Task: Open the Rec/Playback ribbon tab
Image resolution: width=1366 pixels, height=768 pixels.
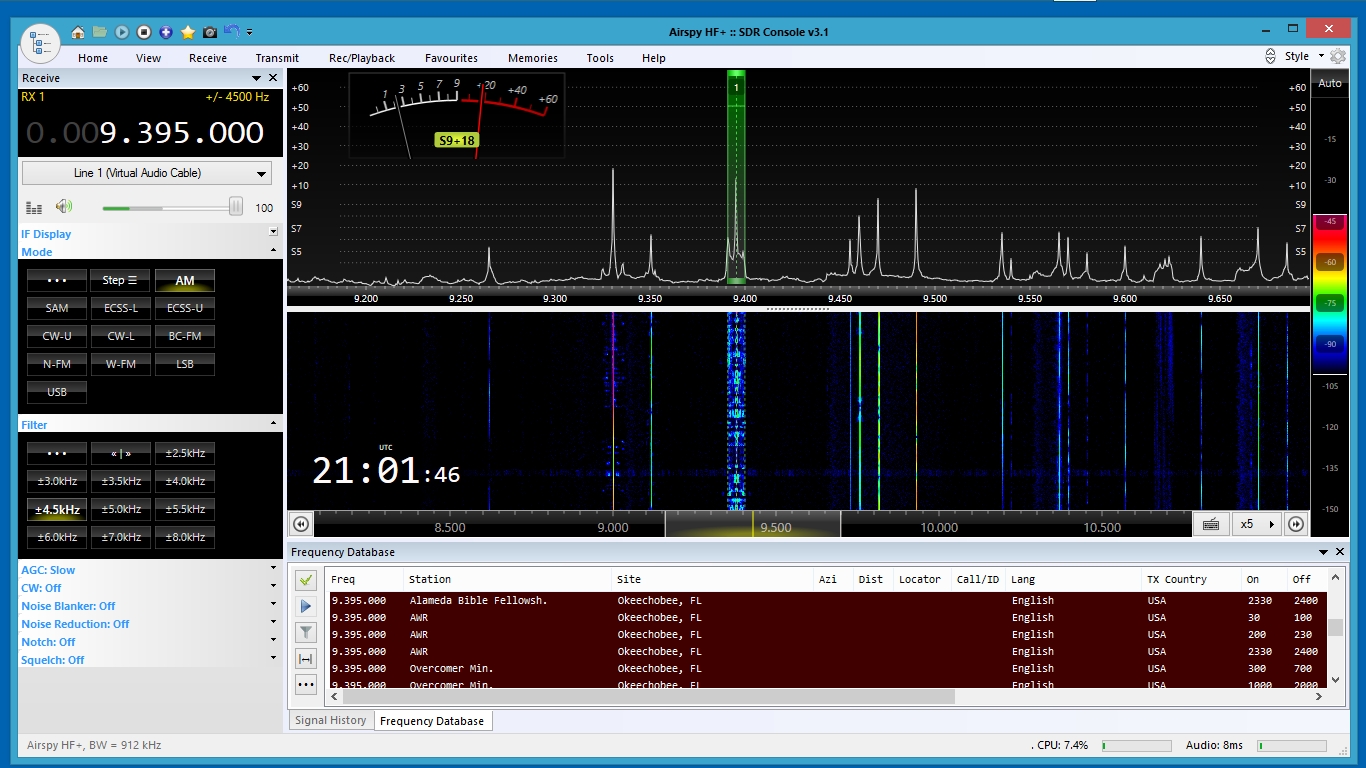Action: tap(362, 58)
